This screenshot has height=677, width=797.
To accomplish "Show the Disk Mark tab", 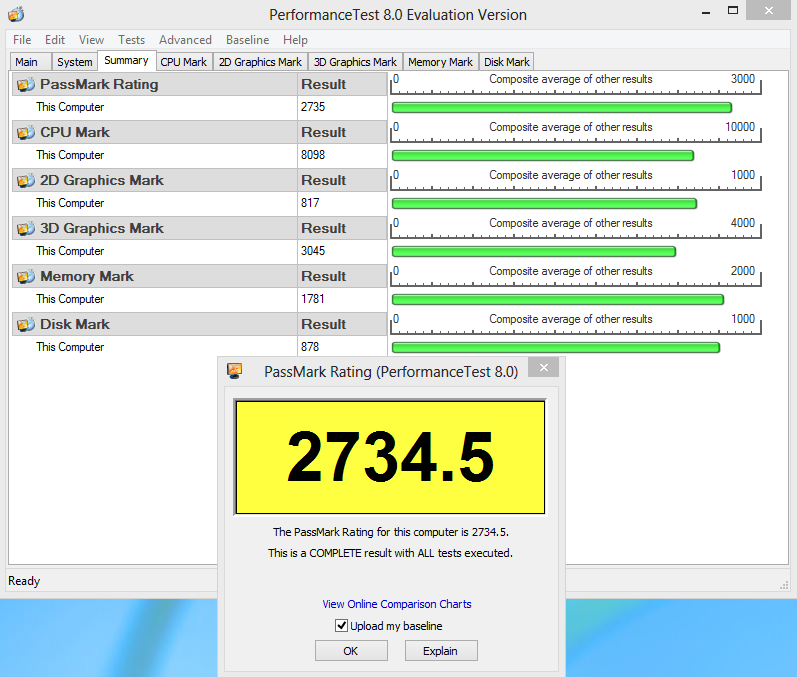I will click(507, 62).
